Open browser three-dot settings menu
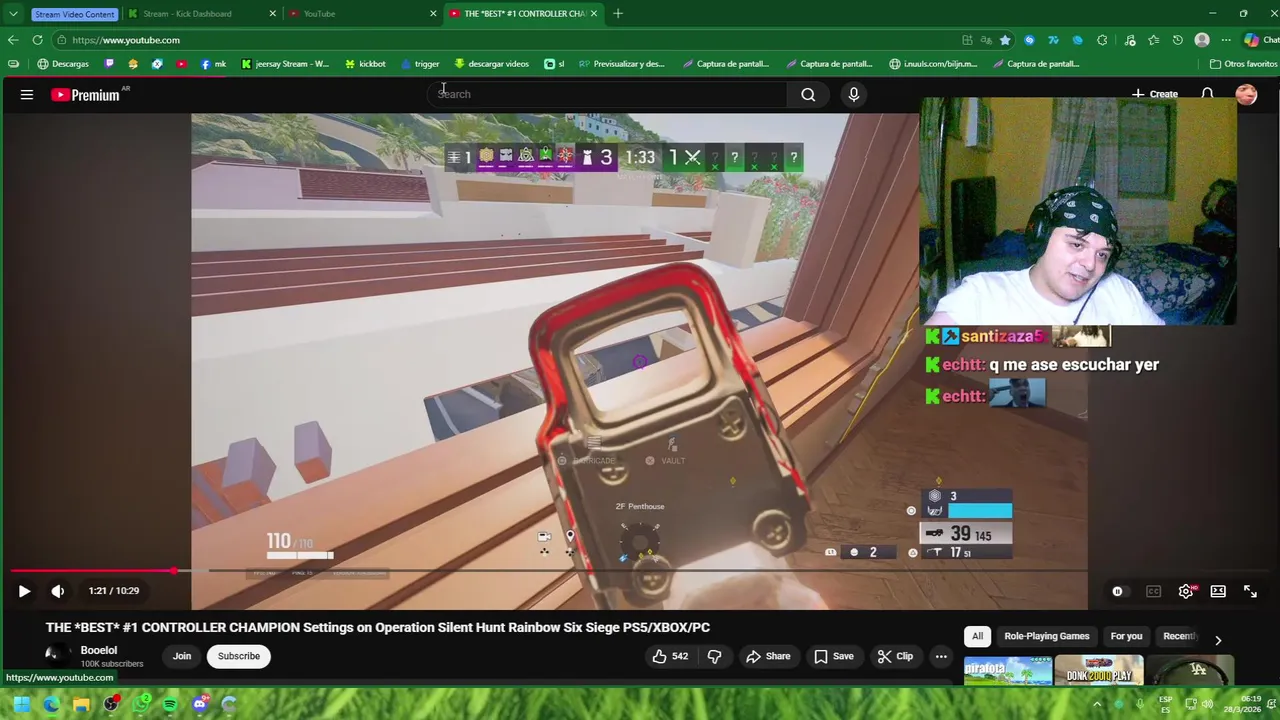The height and width of the screenshot is (720, 1280). [x=1226, y=40]
